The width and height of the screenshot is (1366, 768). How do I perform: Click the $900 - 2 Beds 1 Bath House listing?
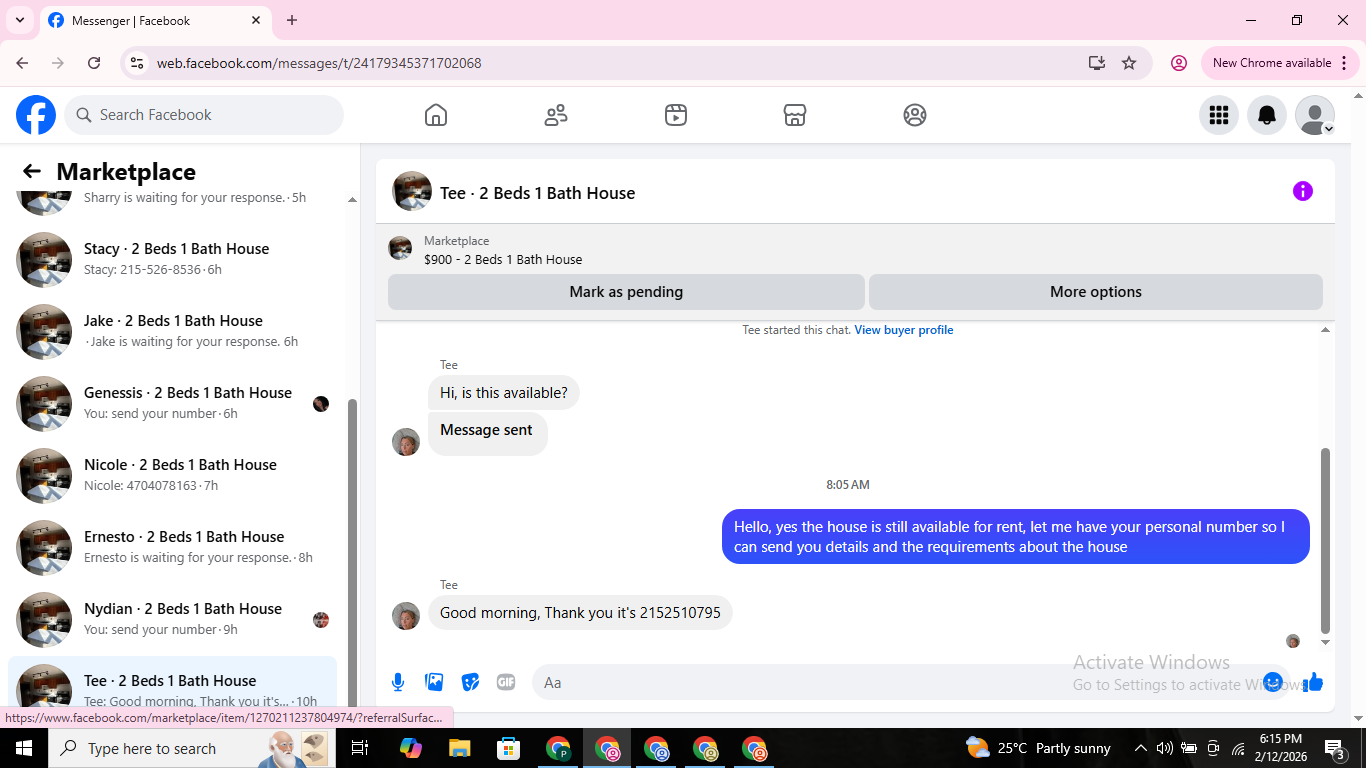[503, 259]
